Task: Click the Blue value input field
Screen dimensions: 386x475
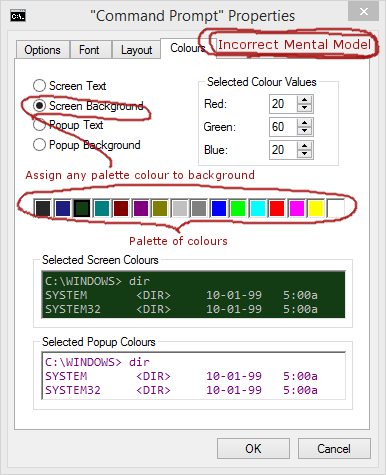Action: point(283,150)
